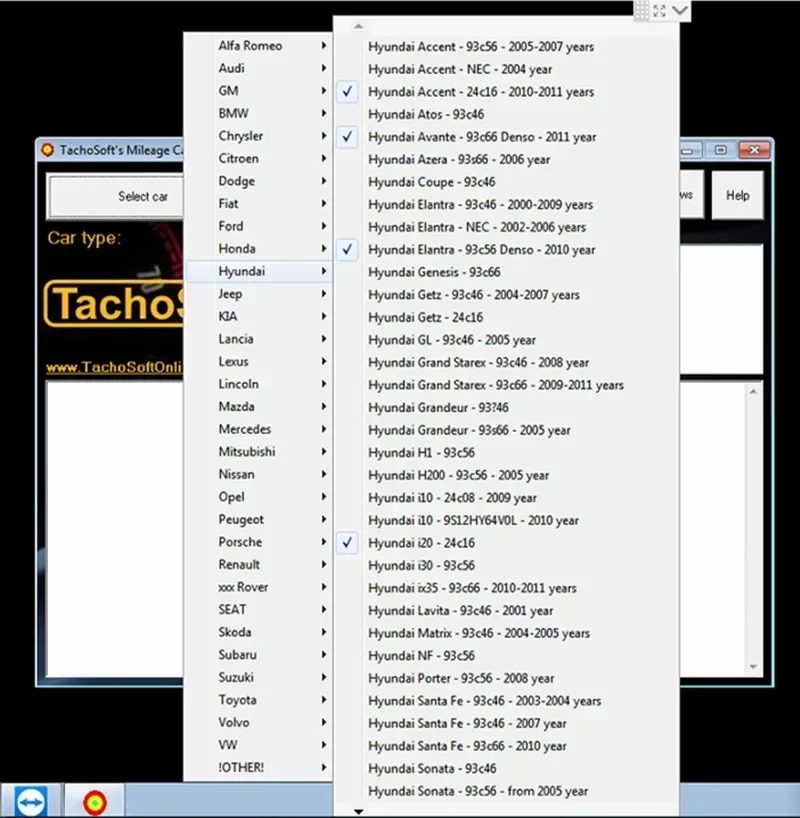Image resolution: width=800 pixels, height=818 pixels.
Task: Click the TachoSoft logo icon in title bar
Action: point(49,150)
